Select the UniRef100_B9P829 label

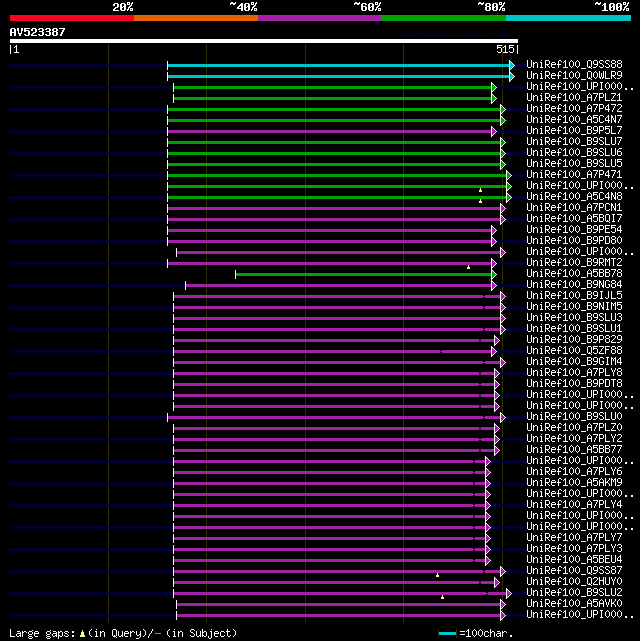[574, 339]
